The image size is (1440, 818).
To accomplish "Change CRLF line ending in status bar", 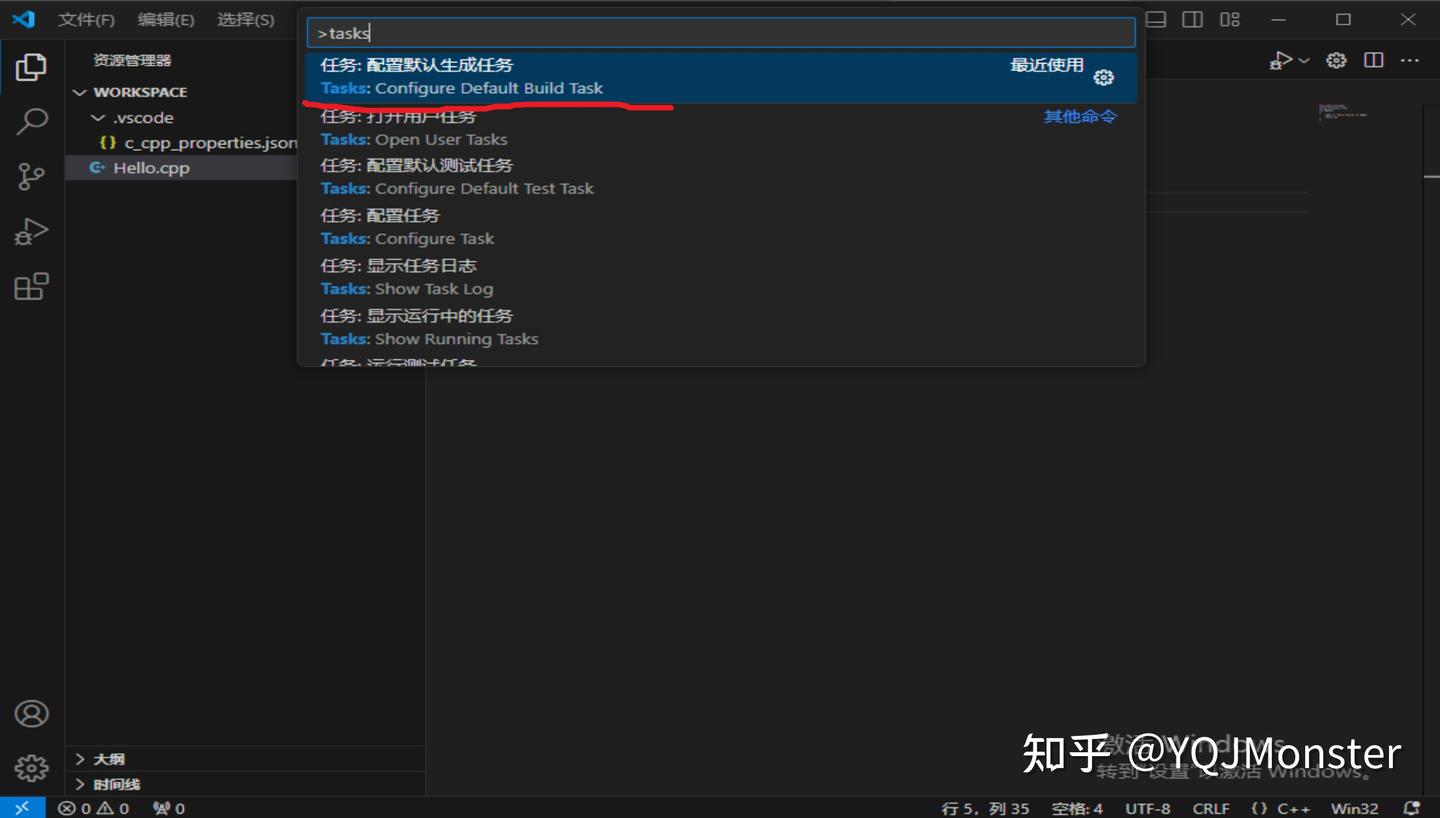I will point(1210,808).
